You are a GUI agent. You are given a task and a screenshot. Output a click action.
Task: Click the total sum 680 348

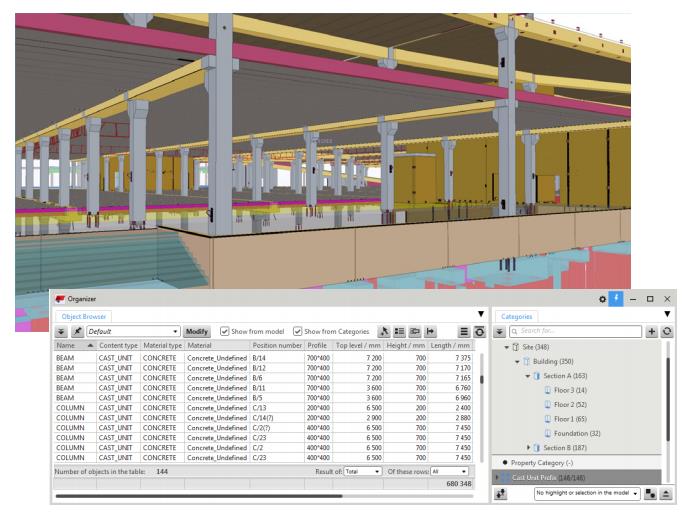pos(458,484)
